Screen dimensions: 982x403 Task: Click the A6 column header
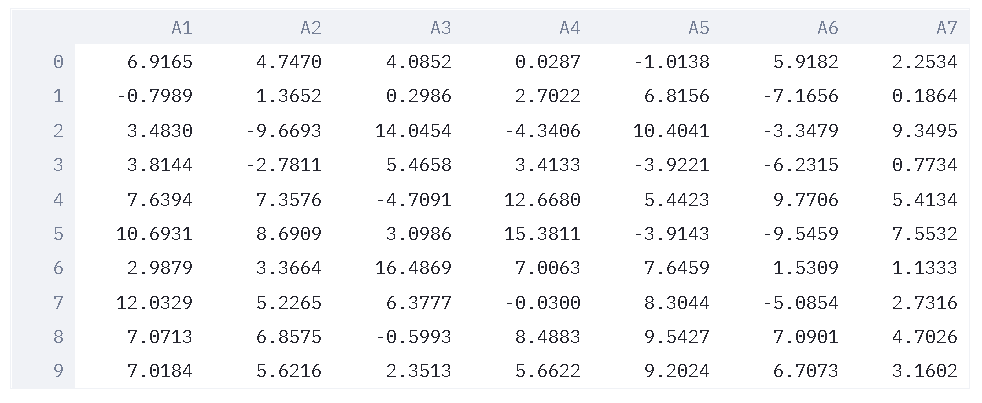point(827,29)
